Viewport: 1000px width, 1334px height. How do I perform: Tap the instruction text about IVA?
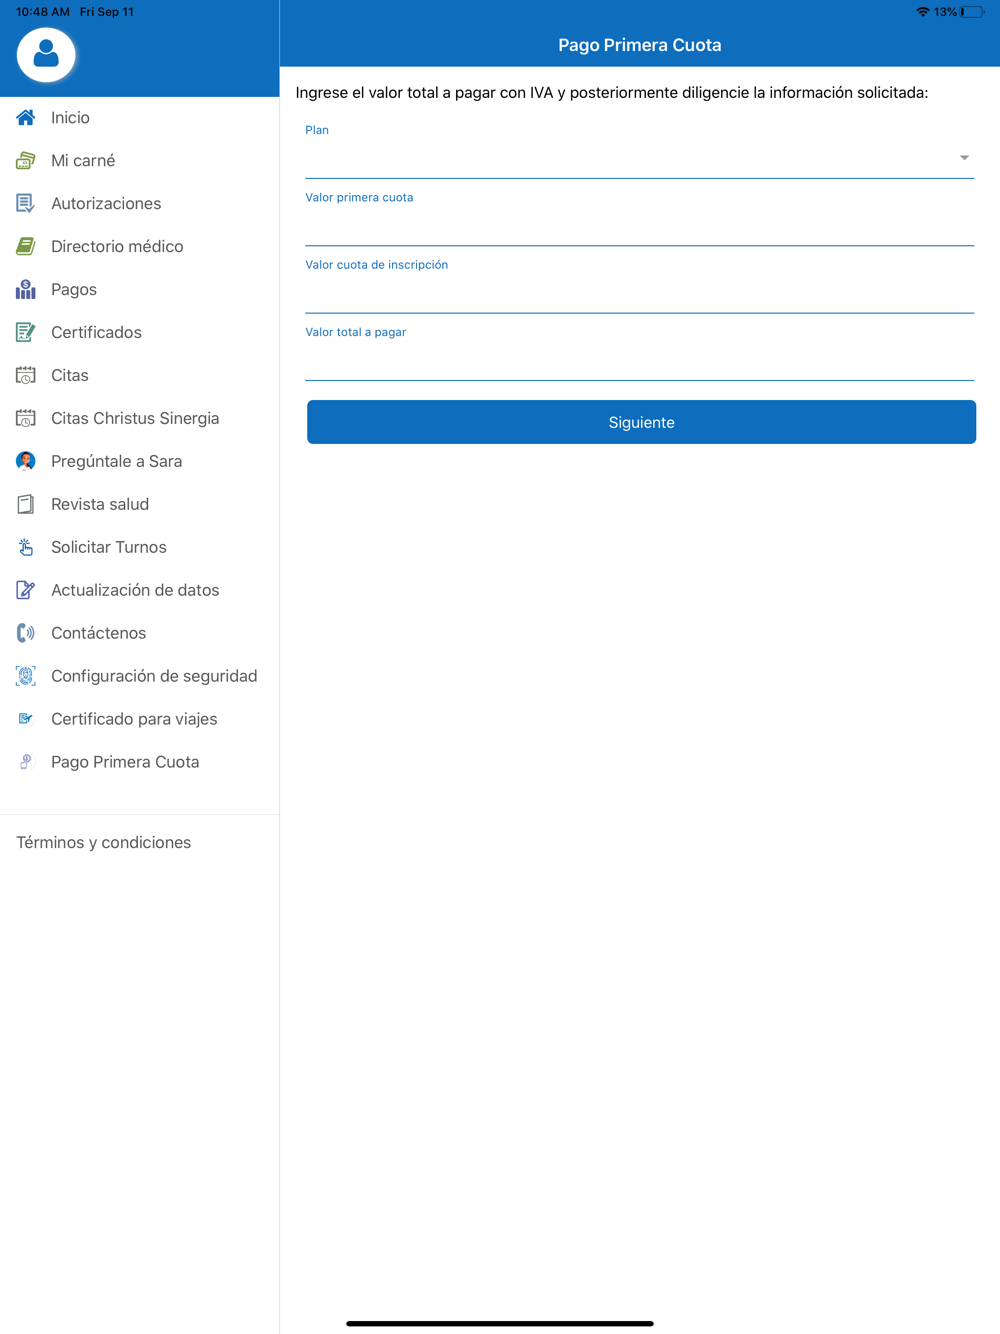point(612,92)
